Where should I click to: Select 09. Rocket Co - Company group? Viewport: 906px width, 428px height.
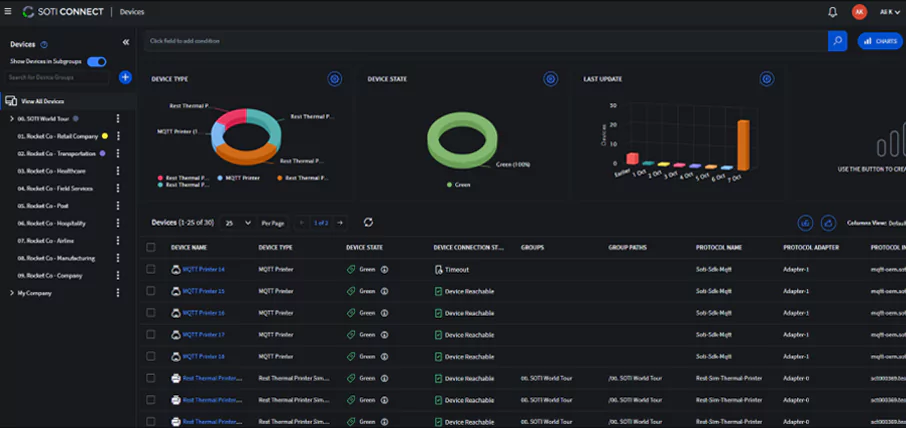50,276
